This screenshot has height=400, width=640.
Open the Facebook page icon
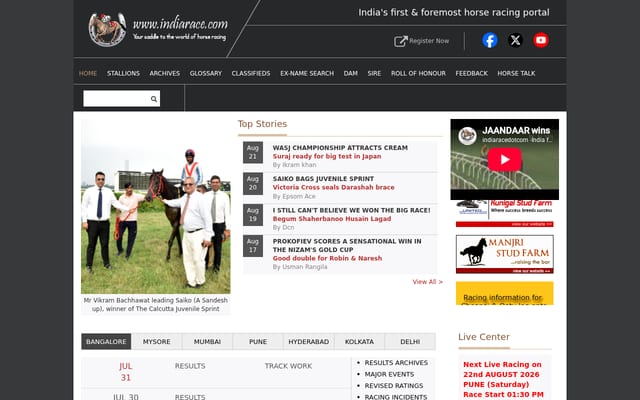click(490, 40)
